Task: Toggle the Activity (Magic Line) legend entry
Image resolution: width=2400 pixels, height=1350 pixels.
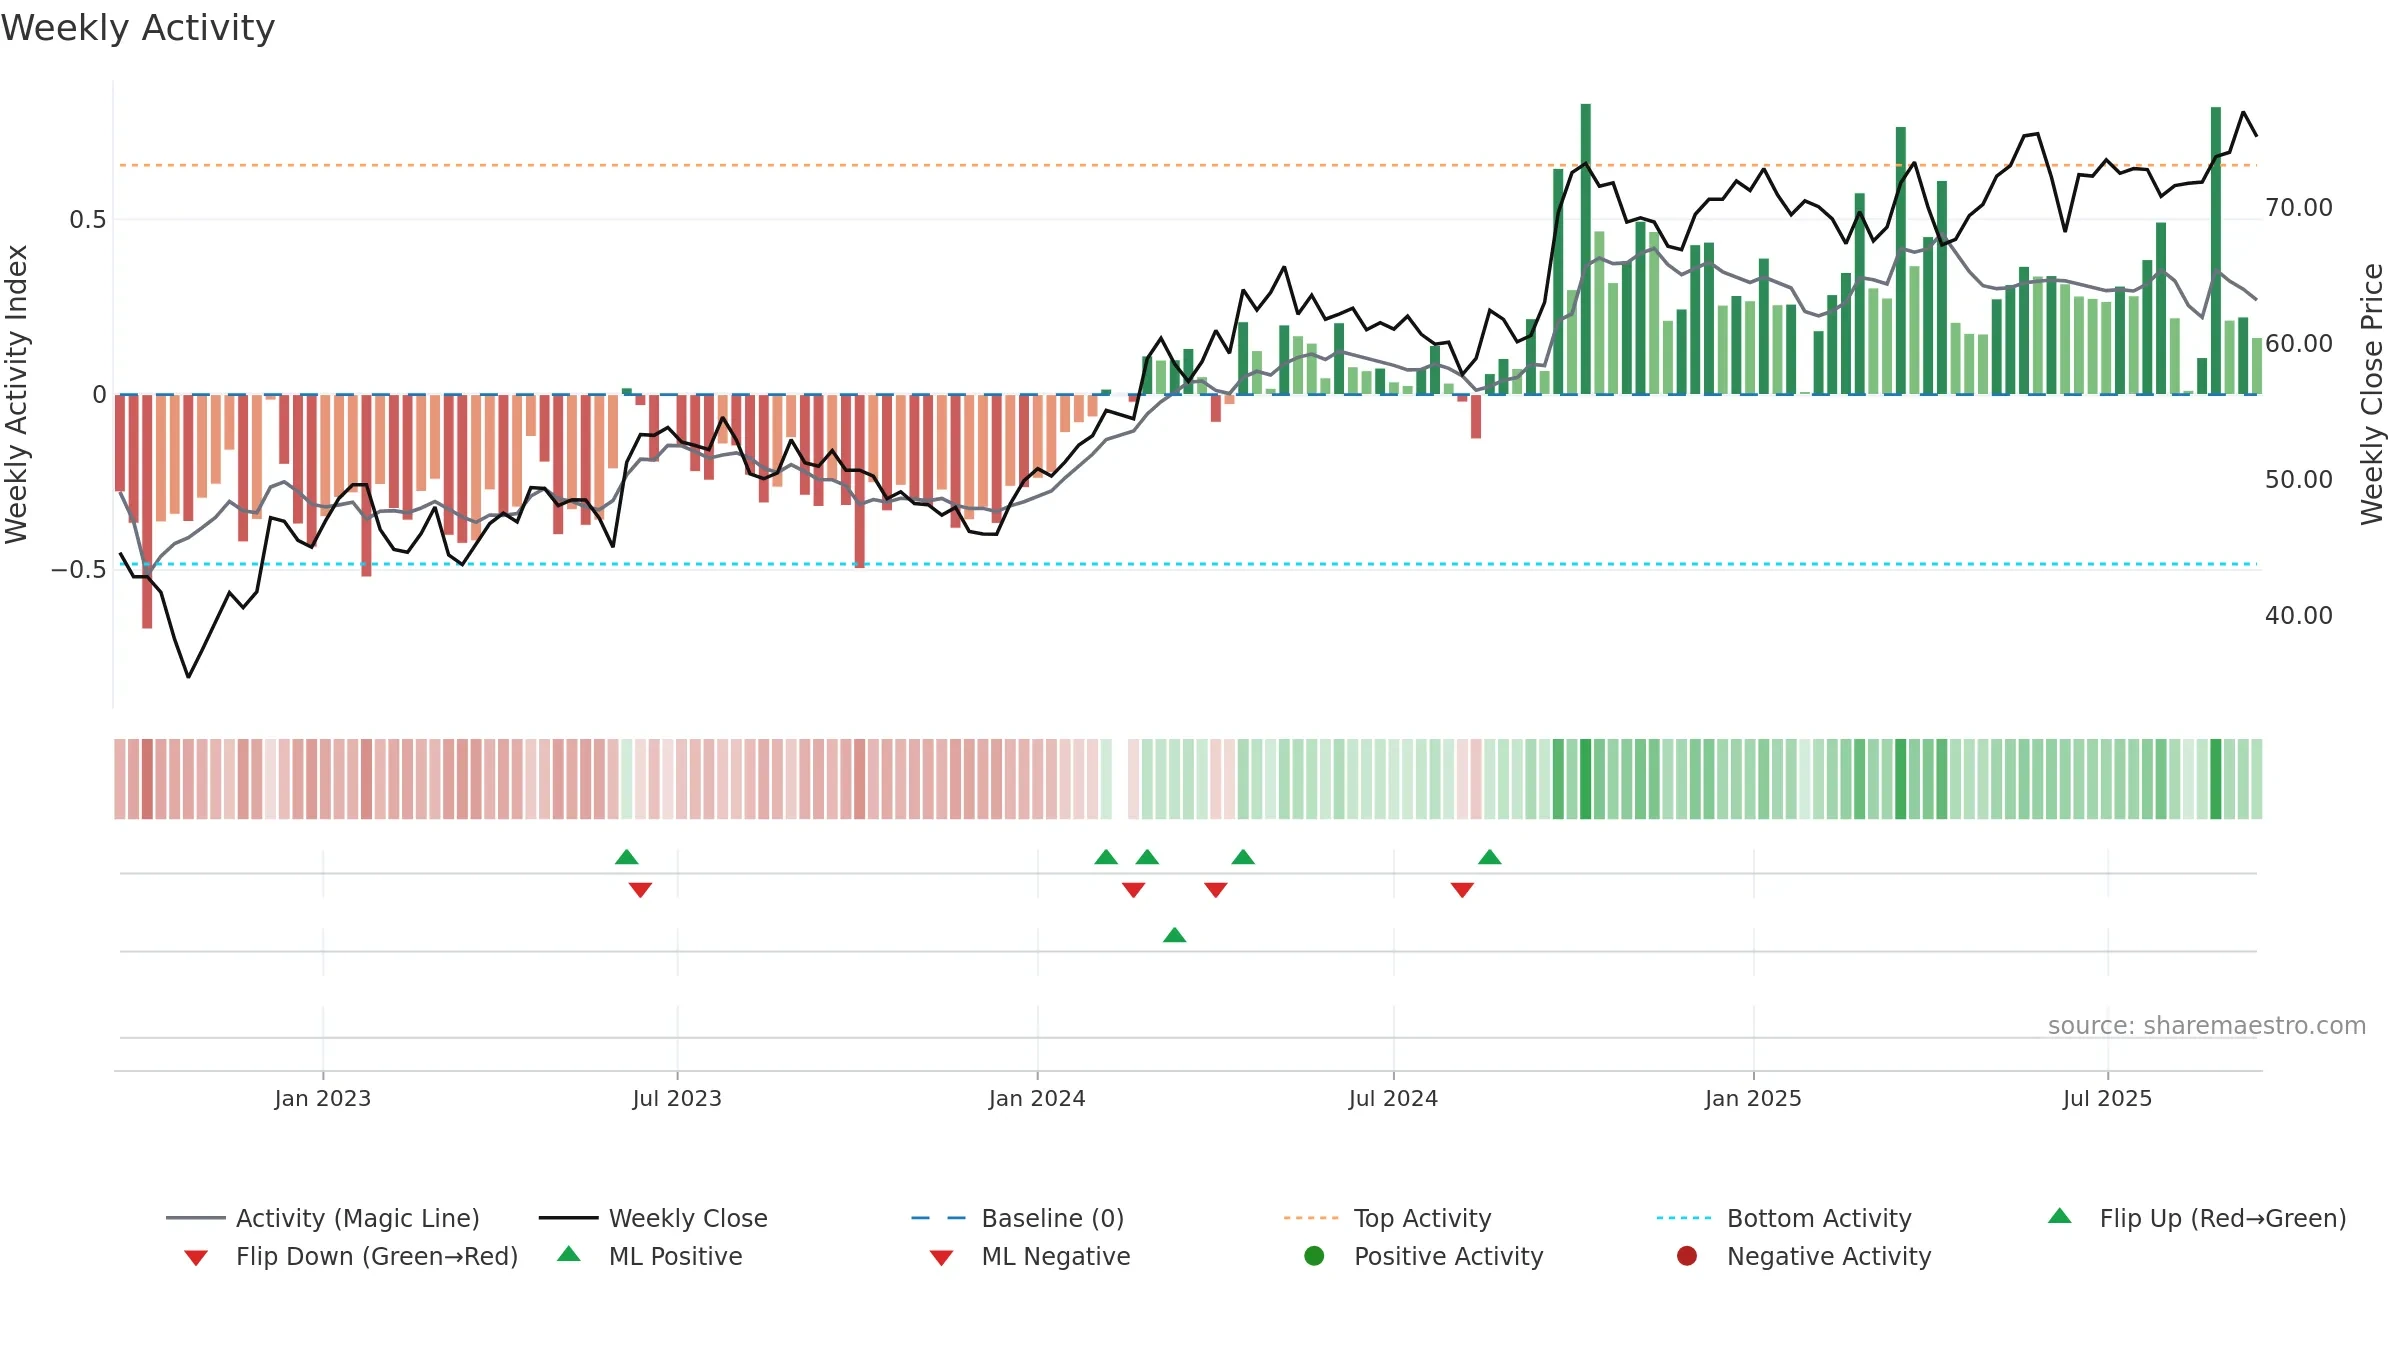Action: point(323,1218)
